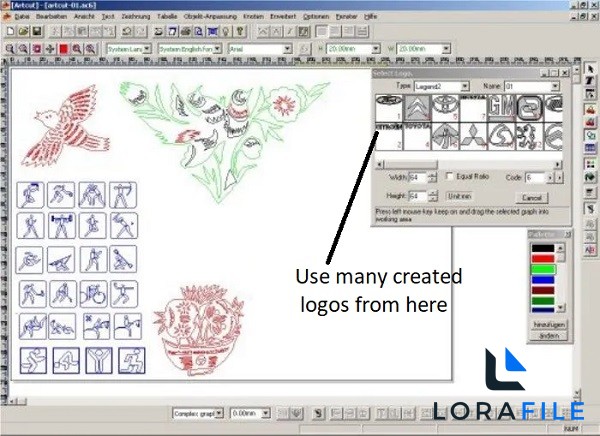This screenshot has height=436, width=600.
Task: Click the hinzufügen button in color palette
Action: [549, 325]
